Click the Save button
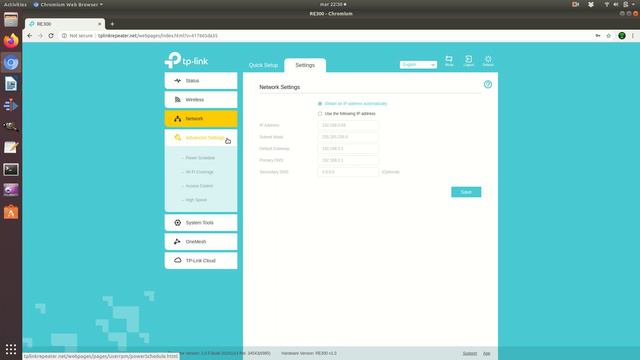Image resolution: width=640 pixels, height=360 pixels. (x=466, y=192)
